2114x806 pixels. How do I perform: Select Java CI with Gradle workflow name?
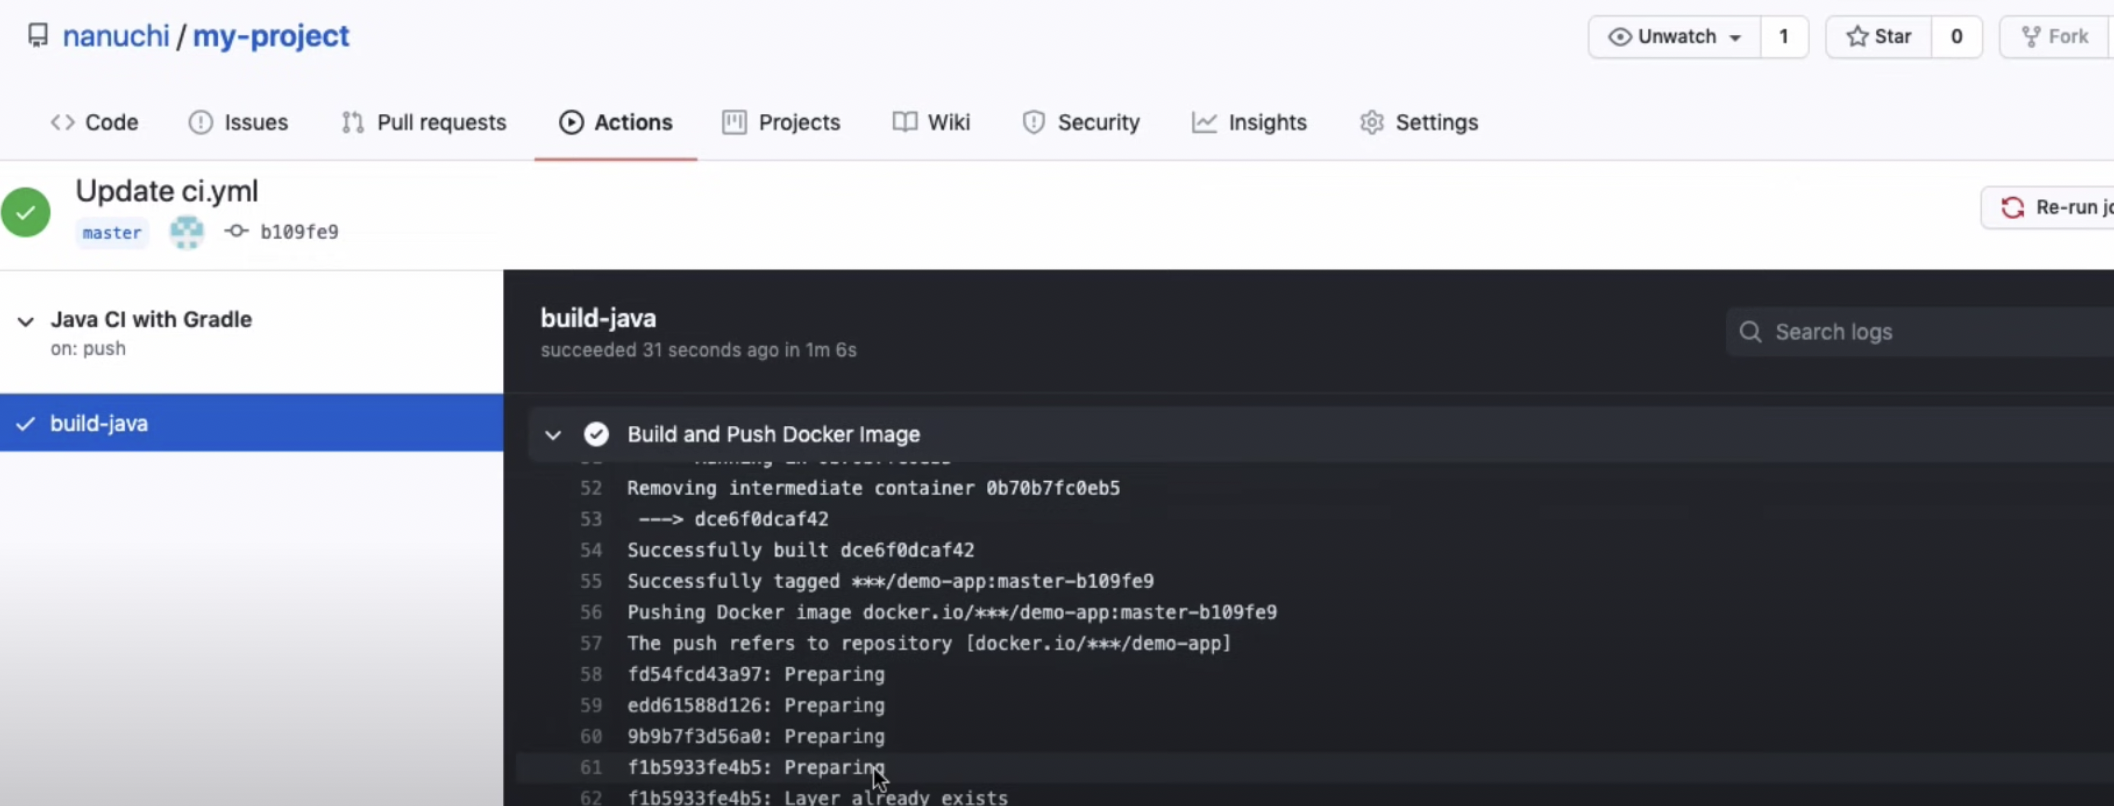[151, 319]
